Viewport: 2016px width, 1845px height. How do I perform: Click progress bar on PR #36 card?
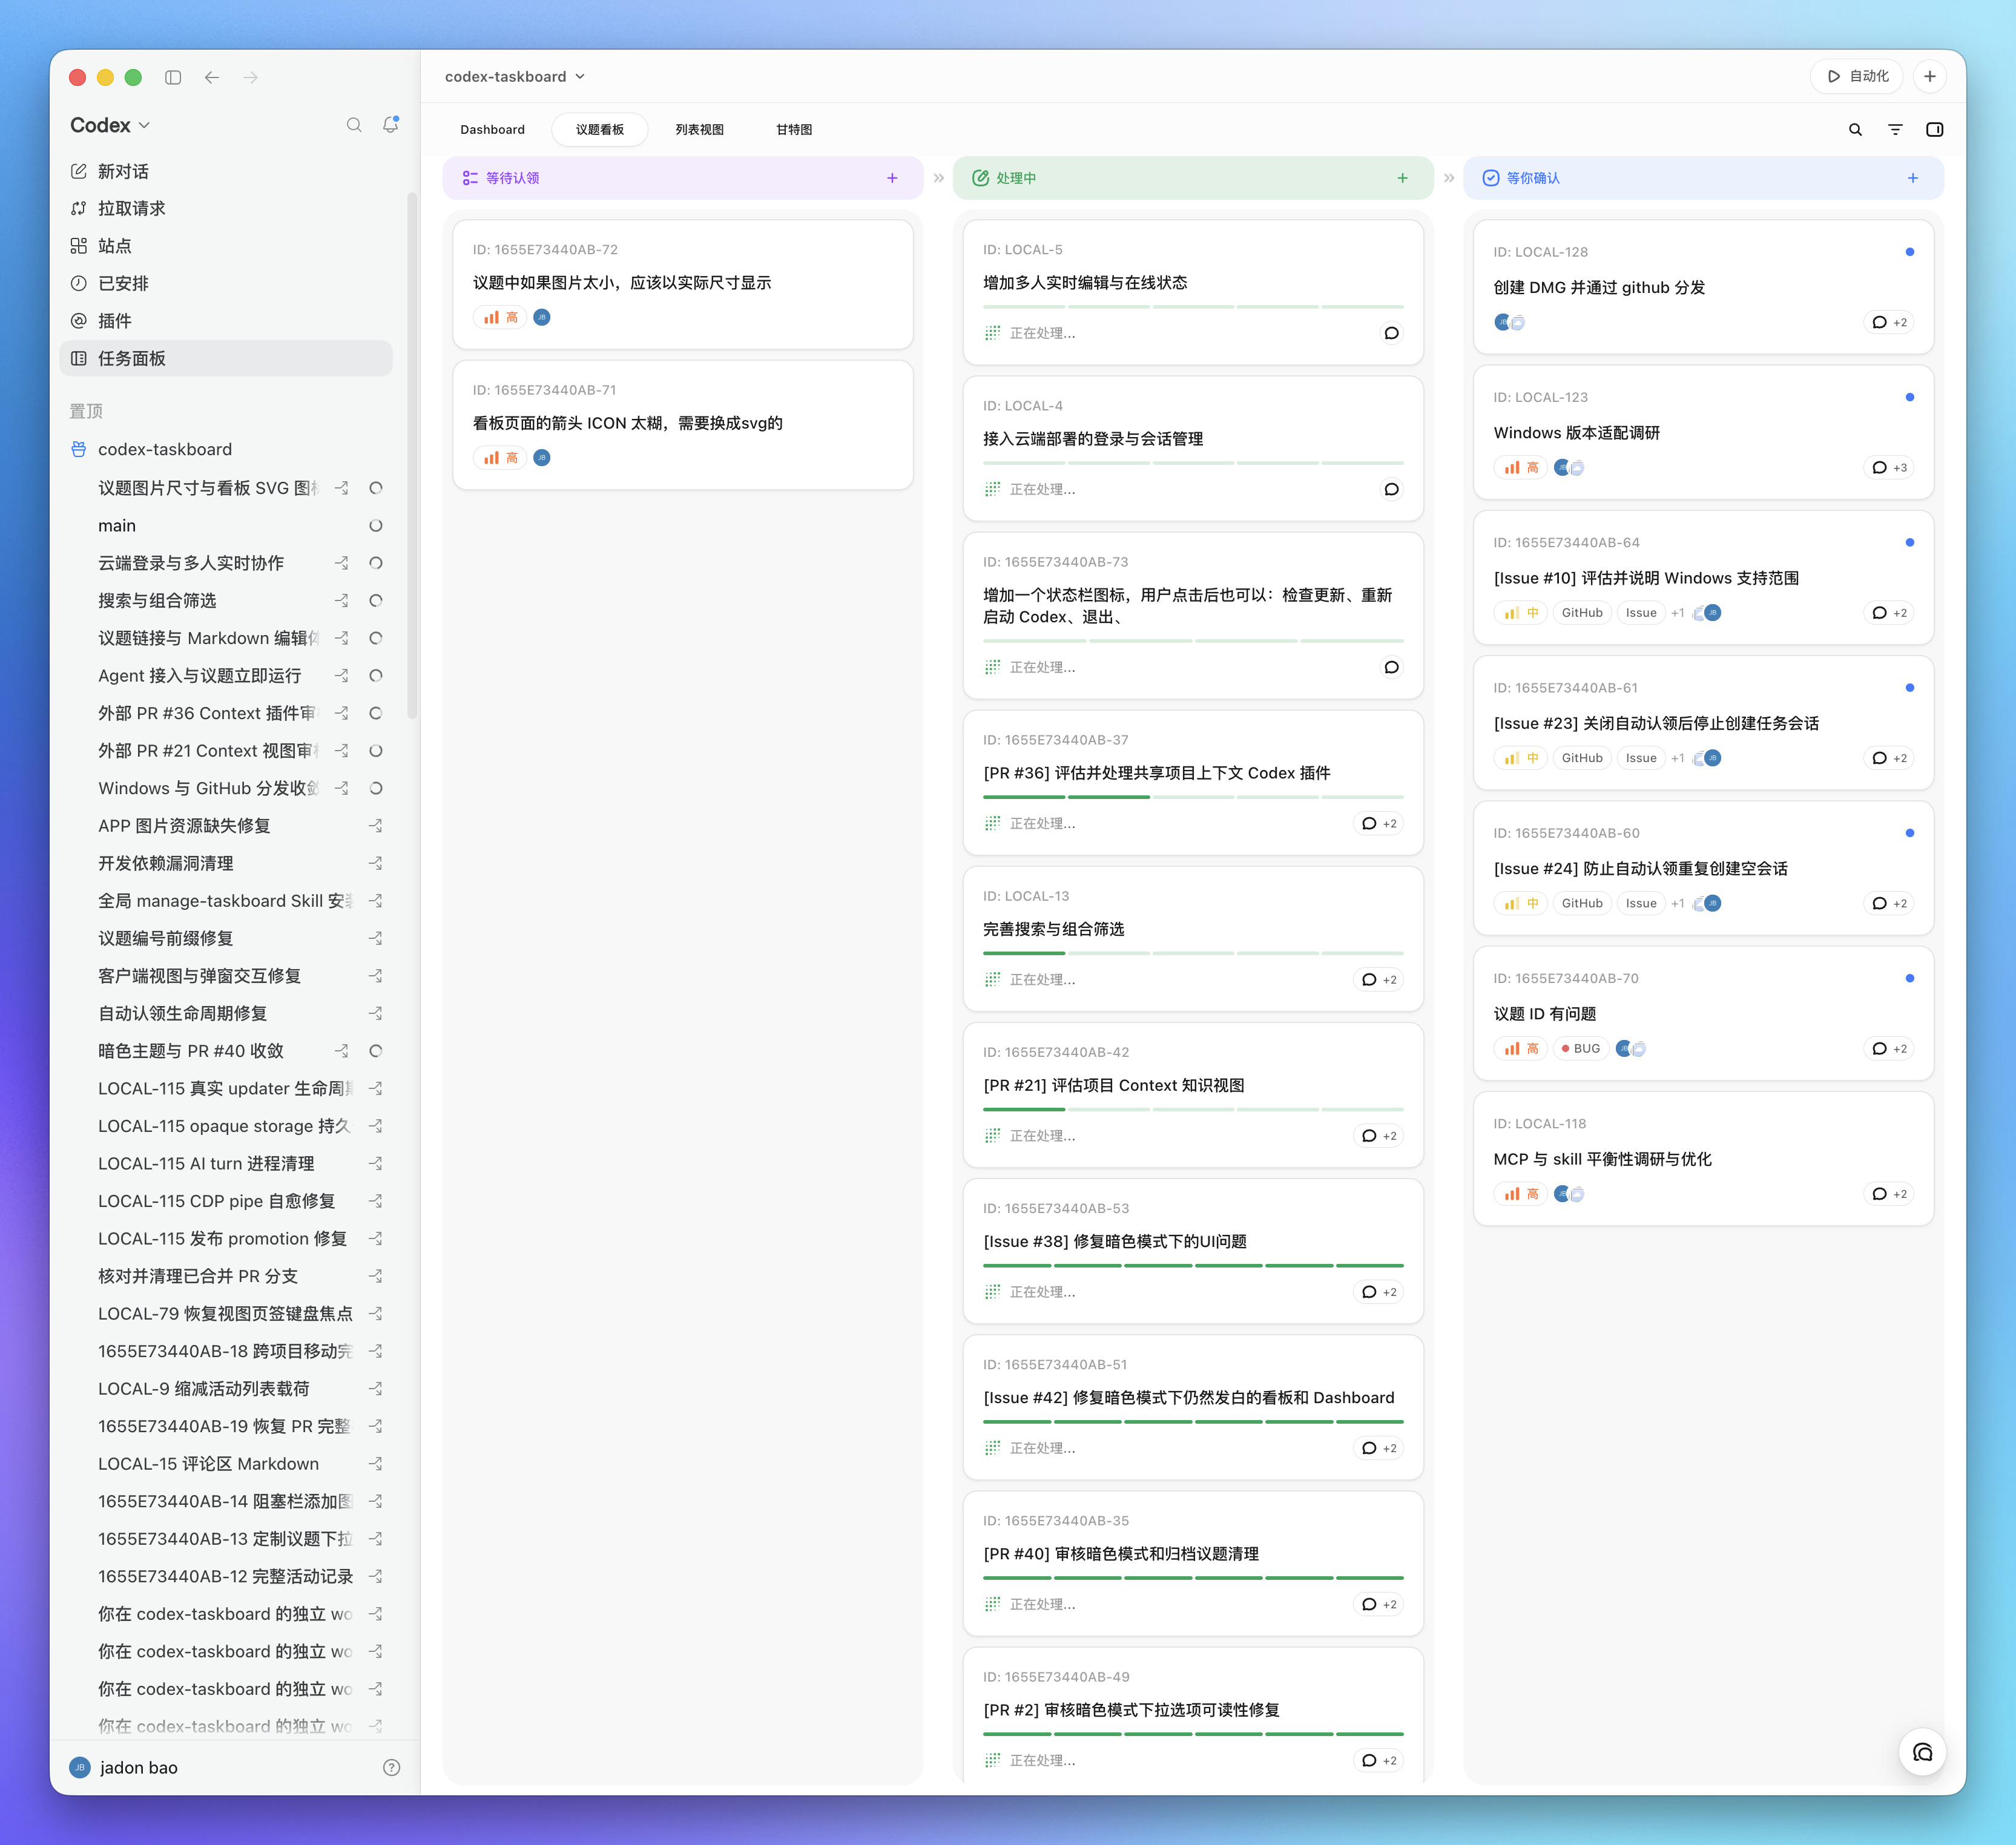(1193, 797)
